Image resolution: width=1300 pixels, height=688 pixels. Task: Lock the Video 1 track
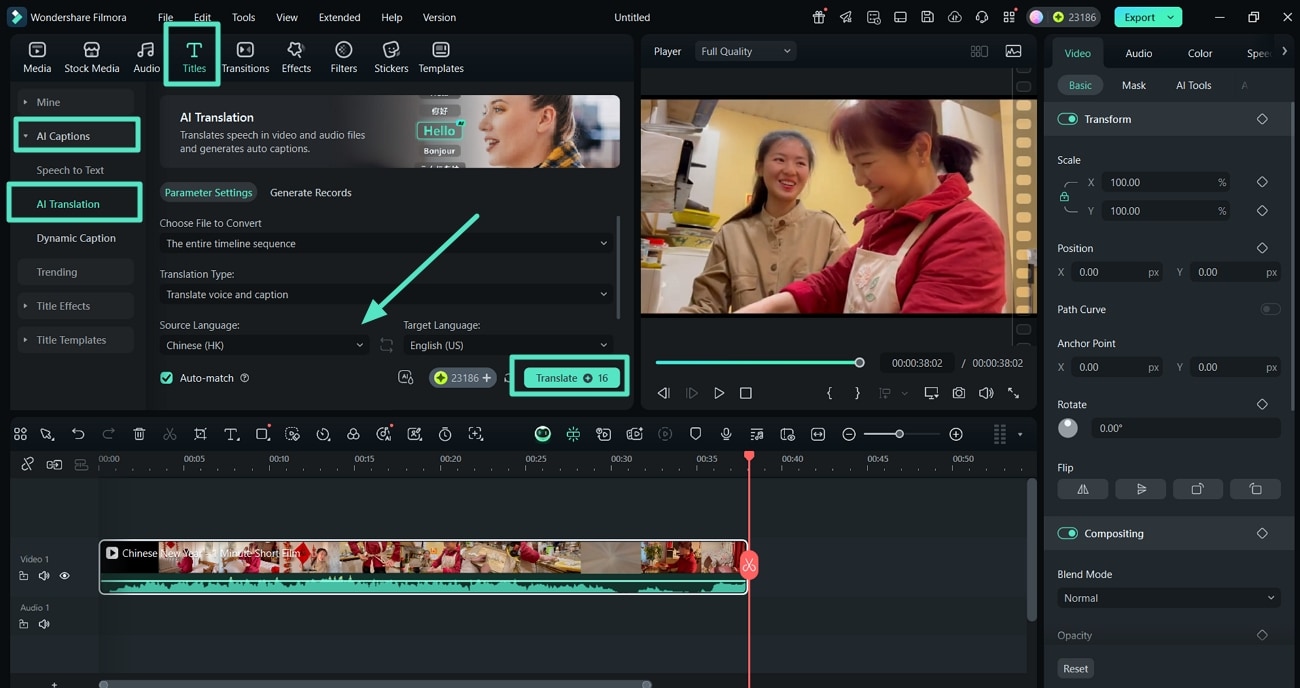(24, 576)
